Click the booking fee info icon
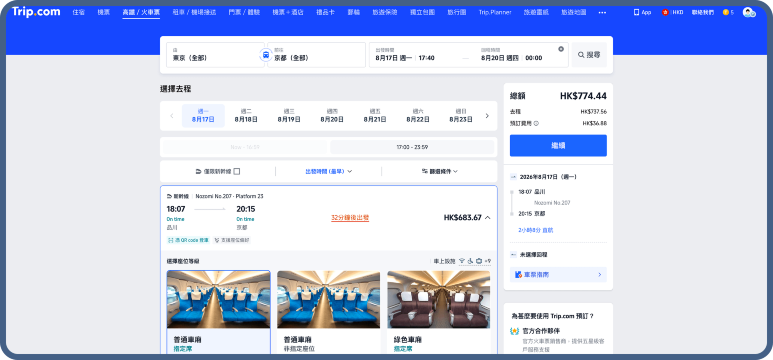 pyautogui.click(x=536, y=123)
